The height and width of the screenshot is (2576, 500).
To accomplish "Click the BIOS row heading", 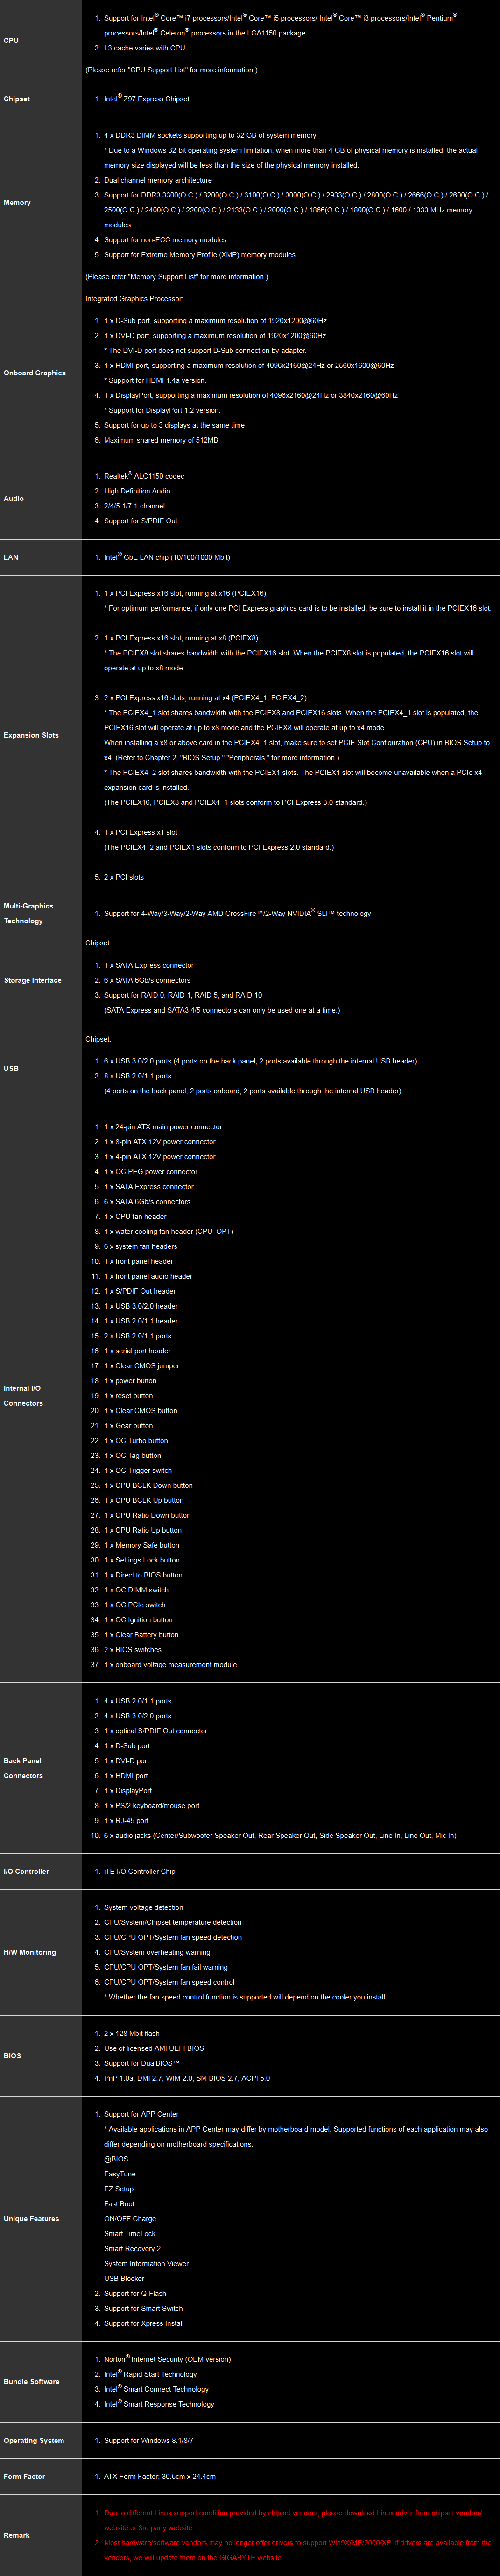I will [x=12, y=2055].
